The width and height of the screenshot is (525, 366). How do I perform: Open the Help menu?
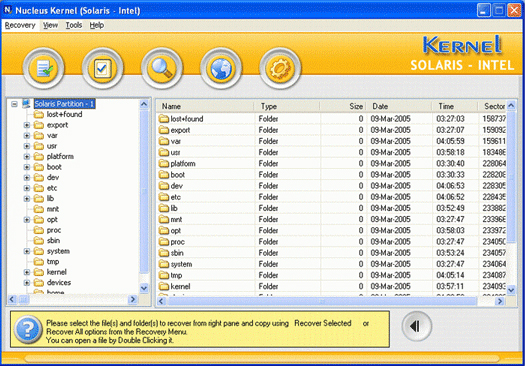coord(96,25)
